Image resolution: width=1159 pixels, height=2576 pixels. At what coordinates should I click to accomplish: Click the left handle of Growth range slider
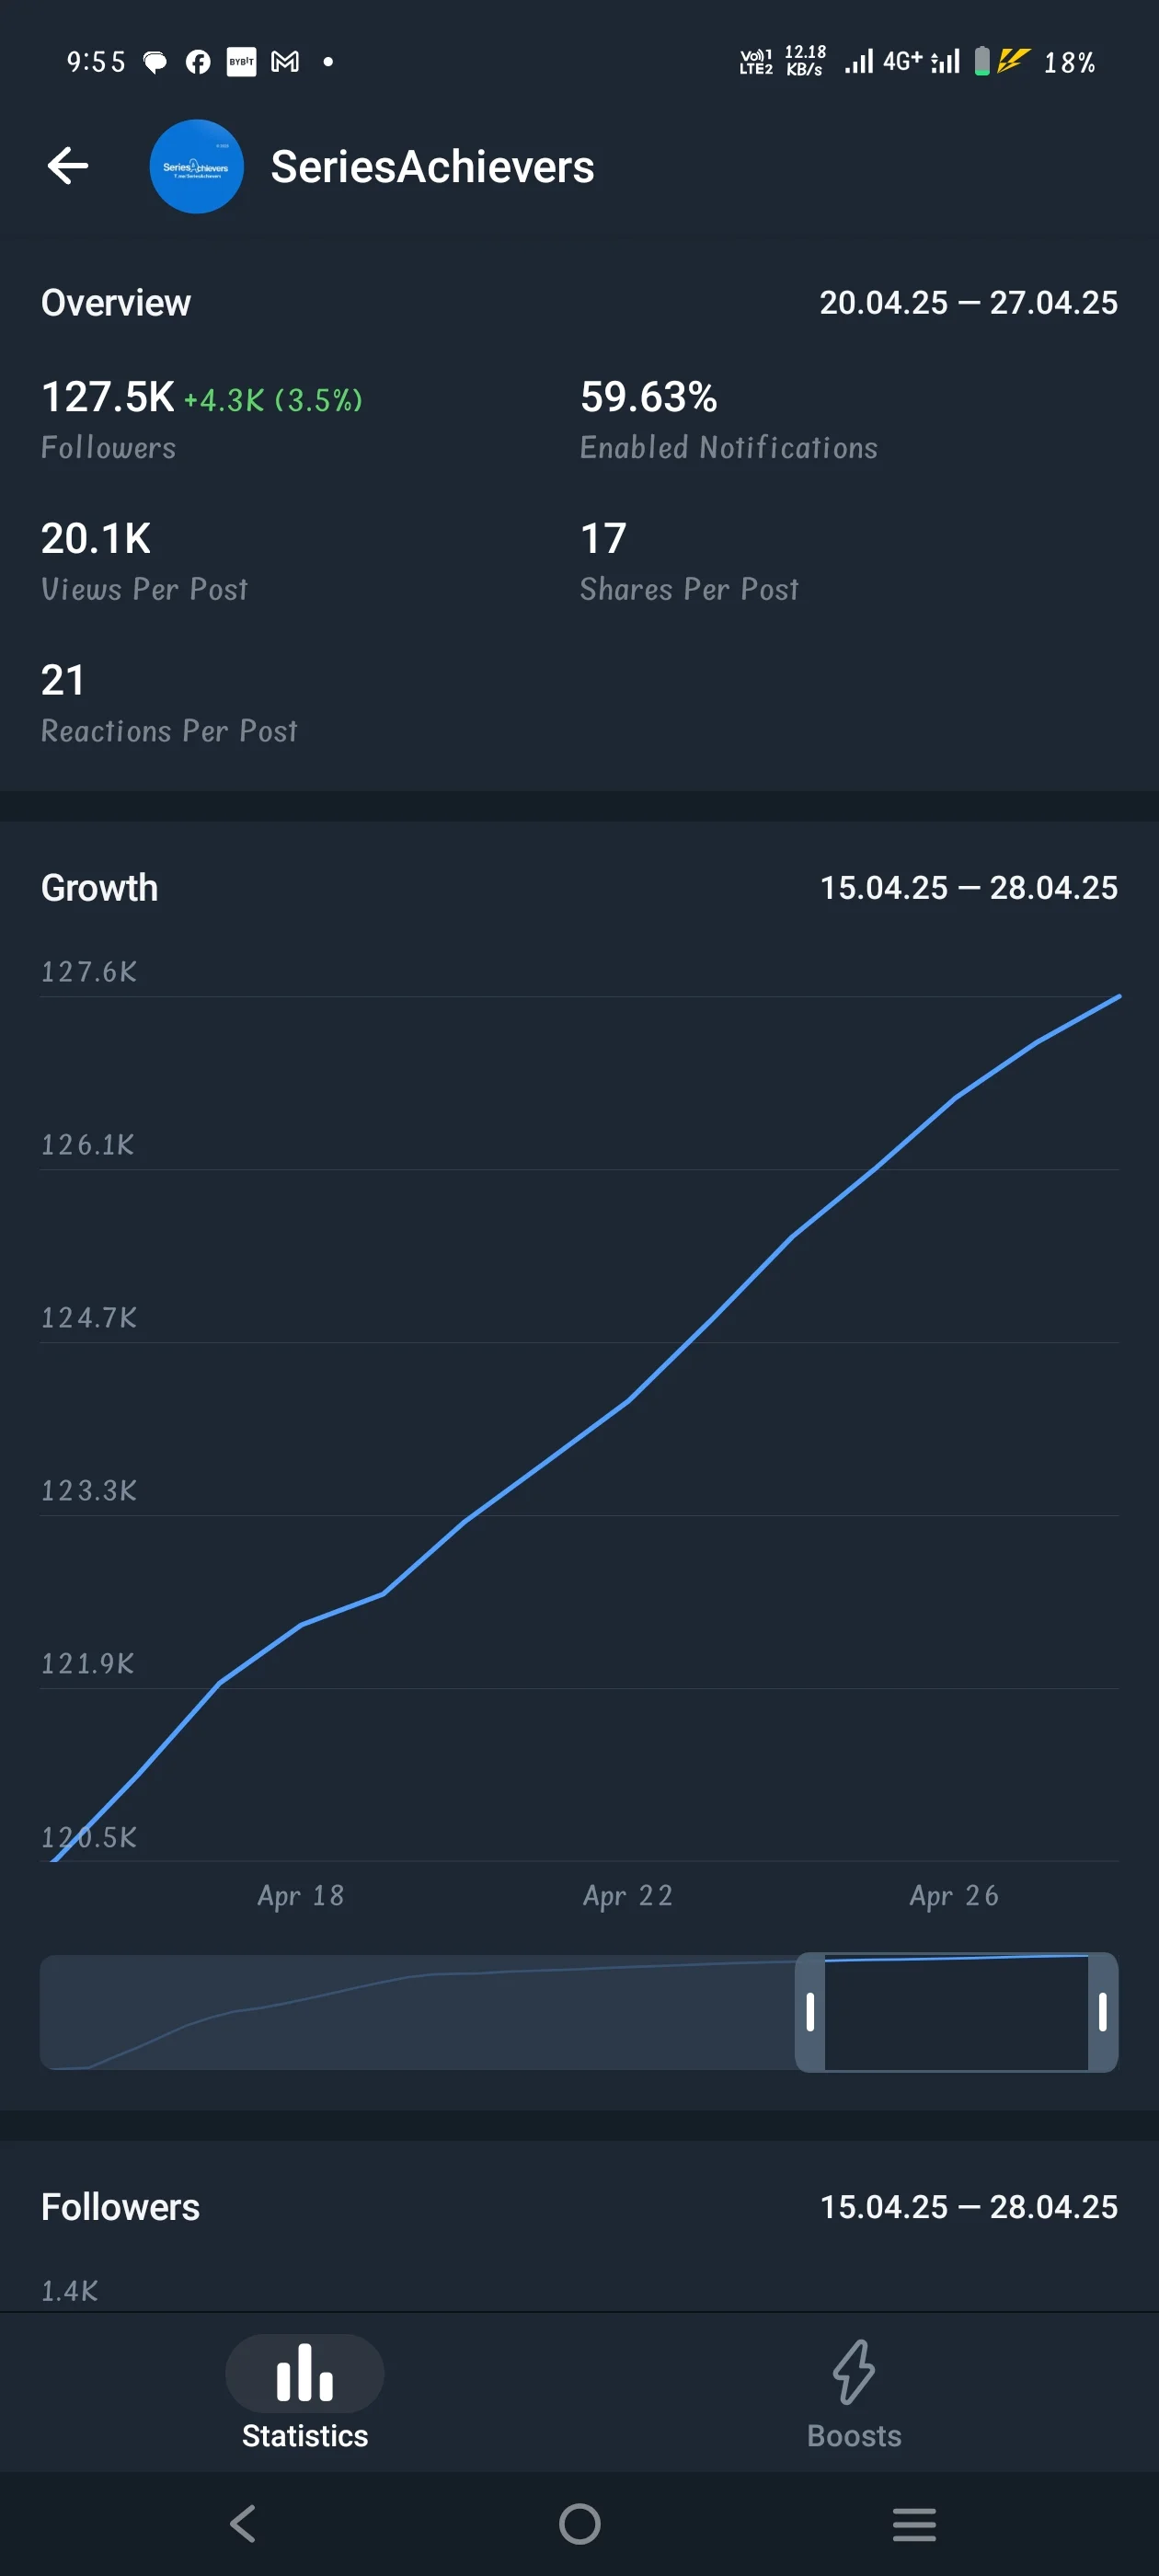click(810, 2012)
